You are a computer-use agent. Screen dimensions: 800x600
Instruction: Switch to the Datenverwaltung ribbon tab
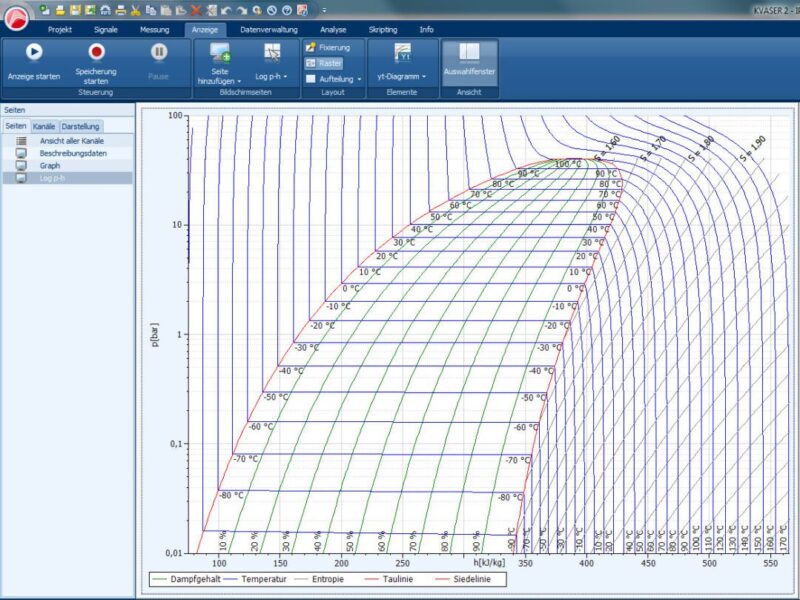point(268,29)
